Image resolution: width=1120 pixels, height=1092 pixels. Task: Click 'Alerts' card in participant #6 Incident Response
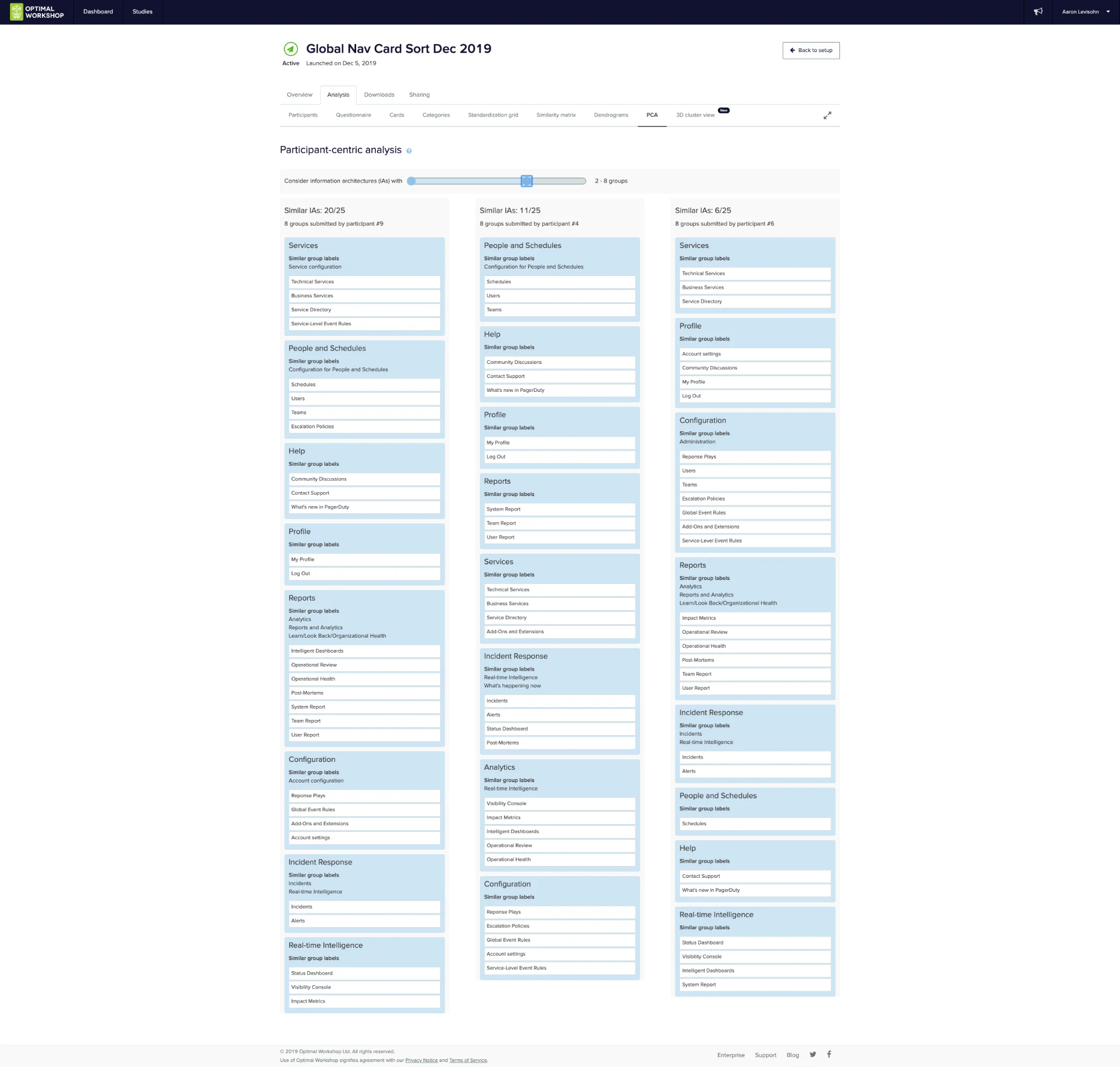click(755, 771)
